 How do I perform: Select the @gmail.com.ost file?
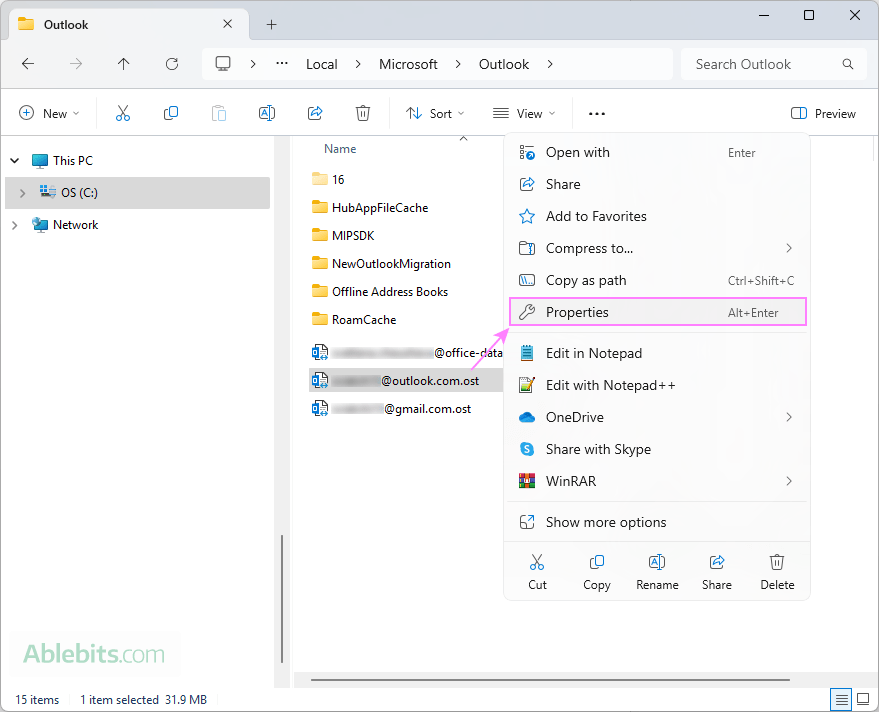[x=392, y=409]
